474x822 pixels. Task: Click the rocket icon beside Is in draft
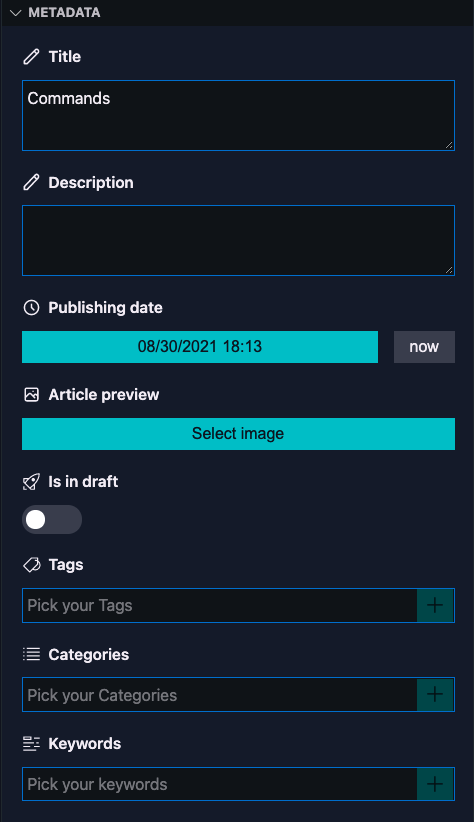tap(31, 482)
